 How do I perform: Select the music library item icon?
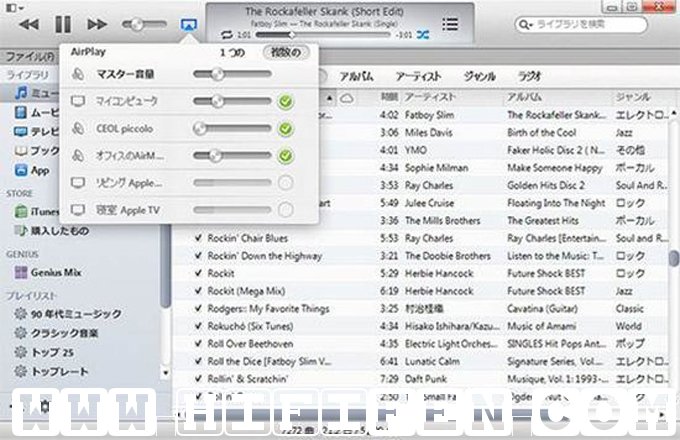click(21, 92)
